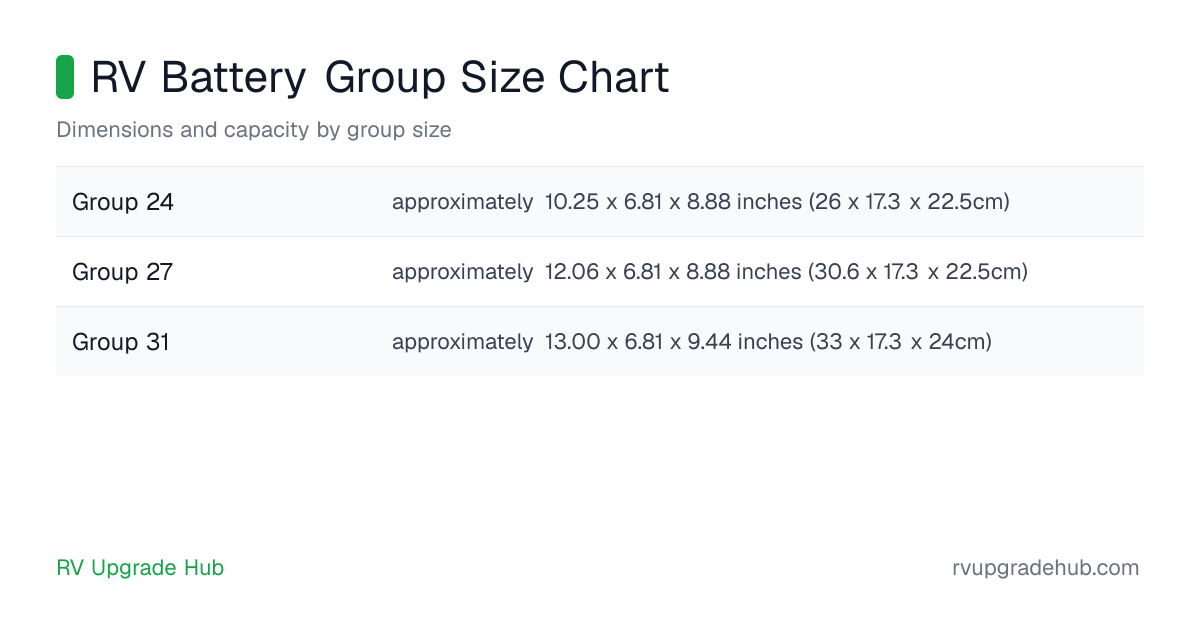Screen dimensions: 1200x630
Task: Click the Group 24 dimensions text
Action: [x=701, y=202]
